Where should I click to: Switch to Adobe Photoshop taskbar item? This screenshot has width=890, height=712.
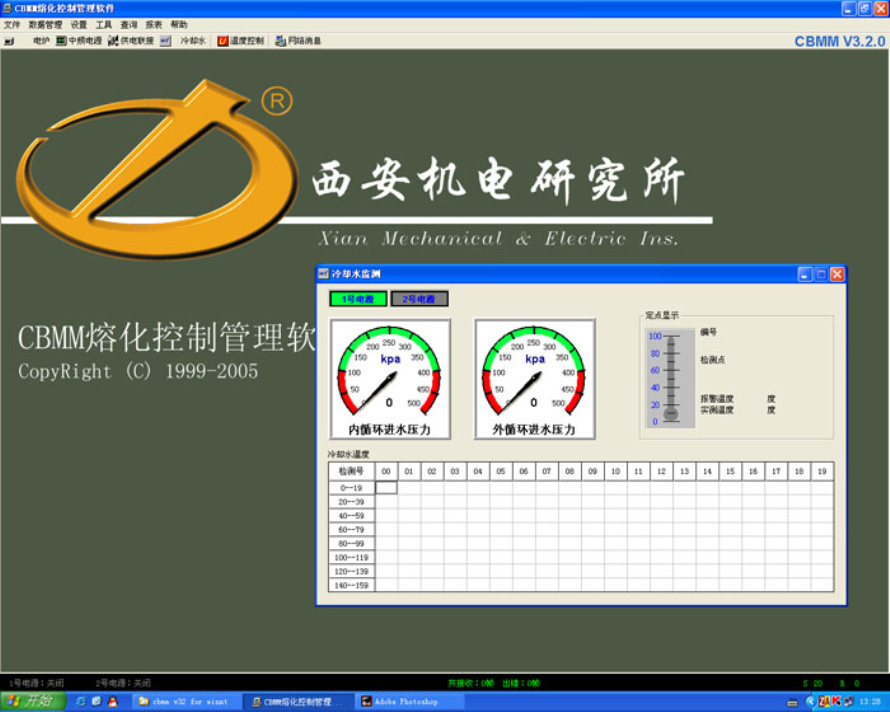[410, 702]
